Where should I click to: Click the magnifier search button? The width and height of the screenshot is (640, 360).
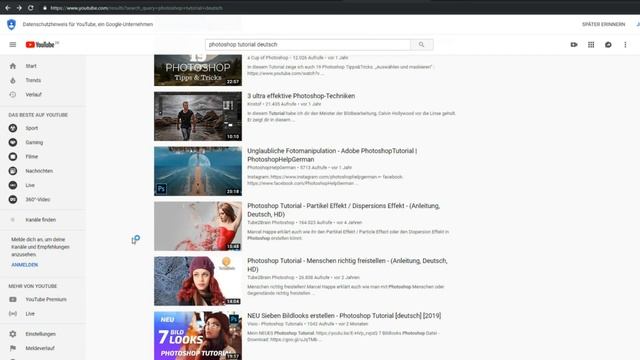pyautogui.click(x=422, y=44)
